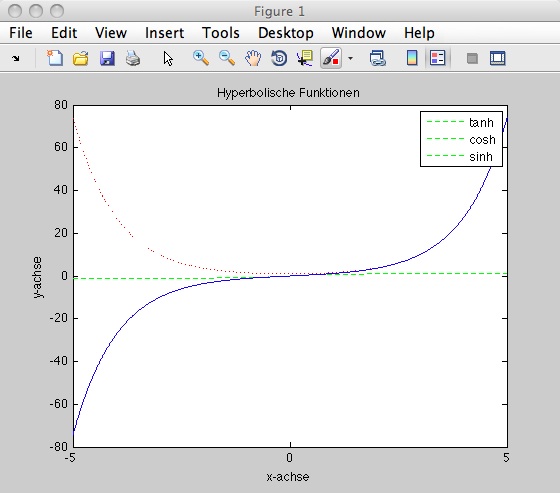Select the Pan hand tool
The width and height of the screenshot is (560, 493).
click(x=253, y=58)
